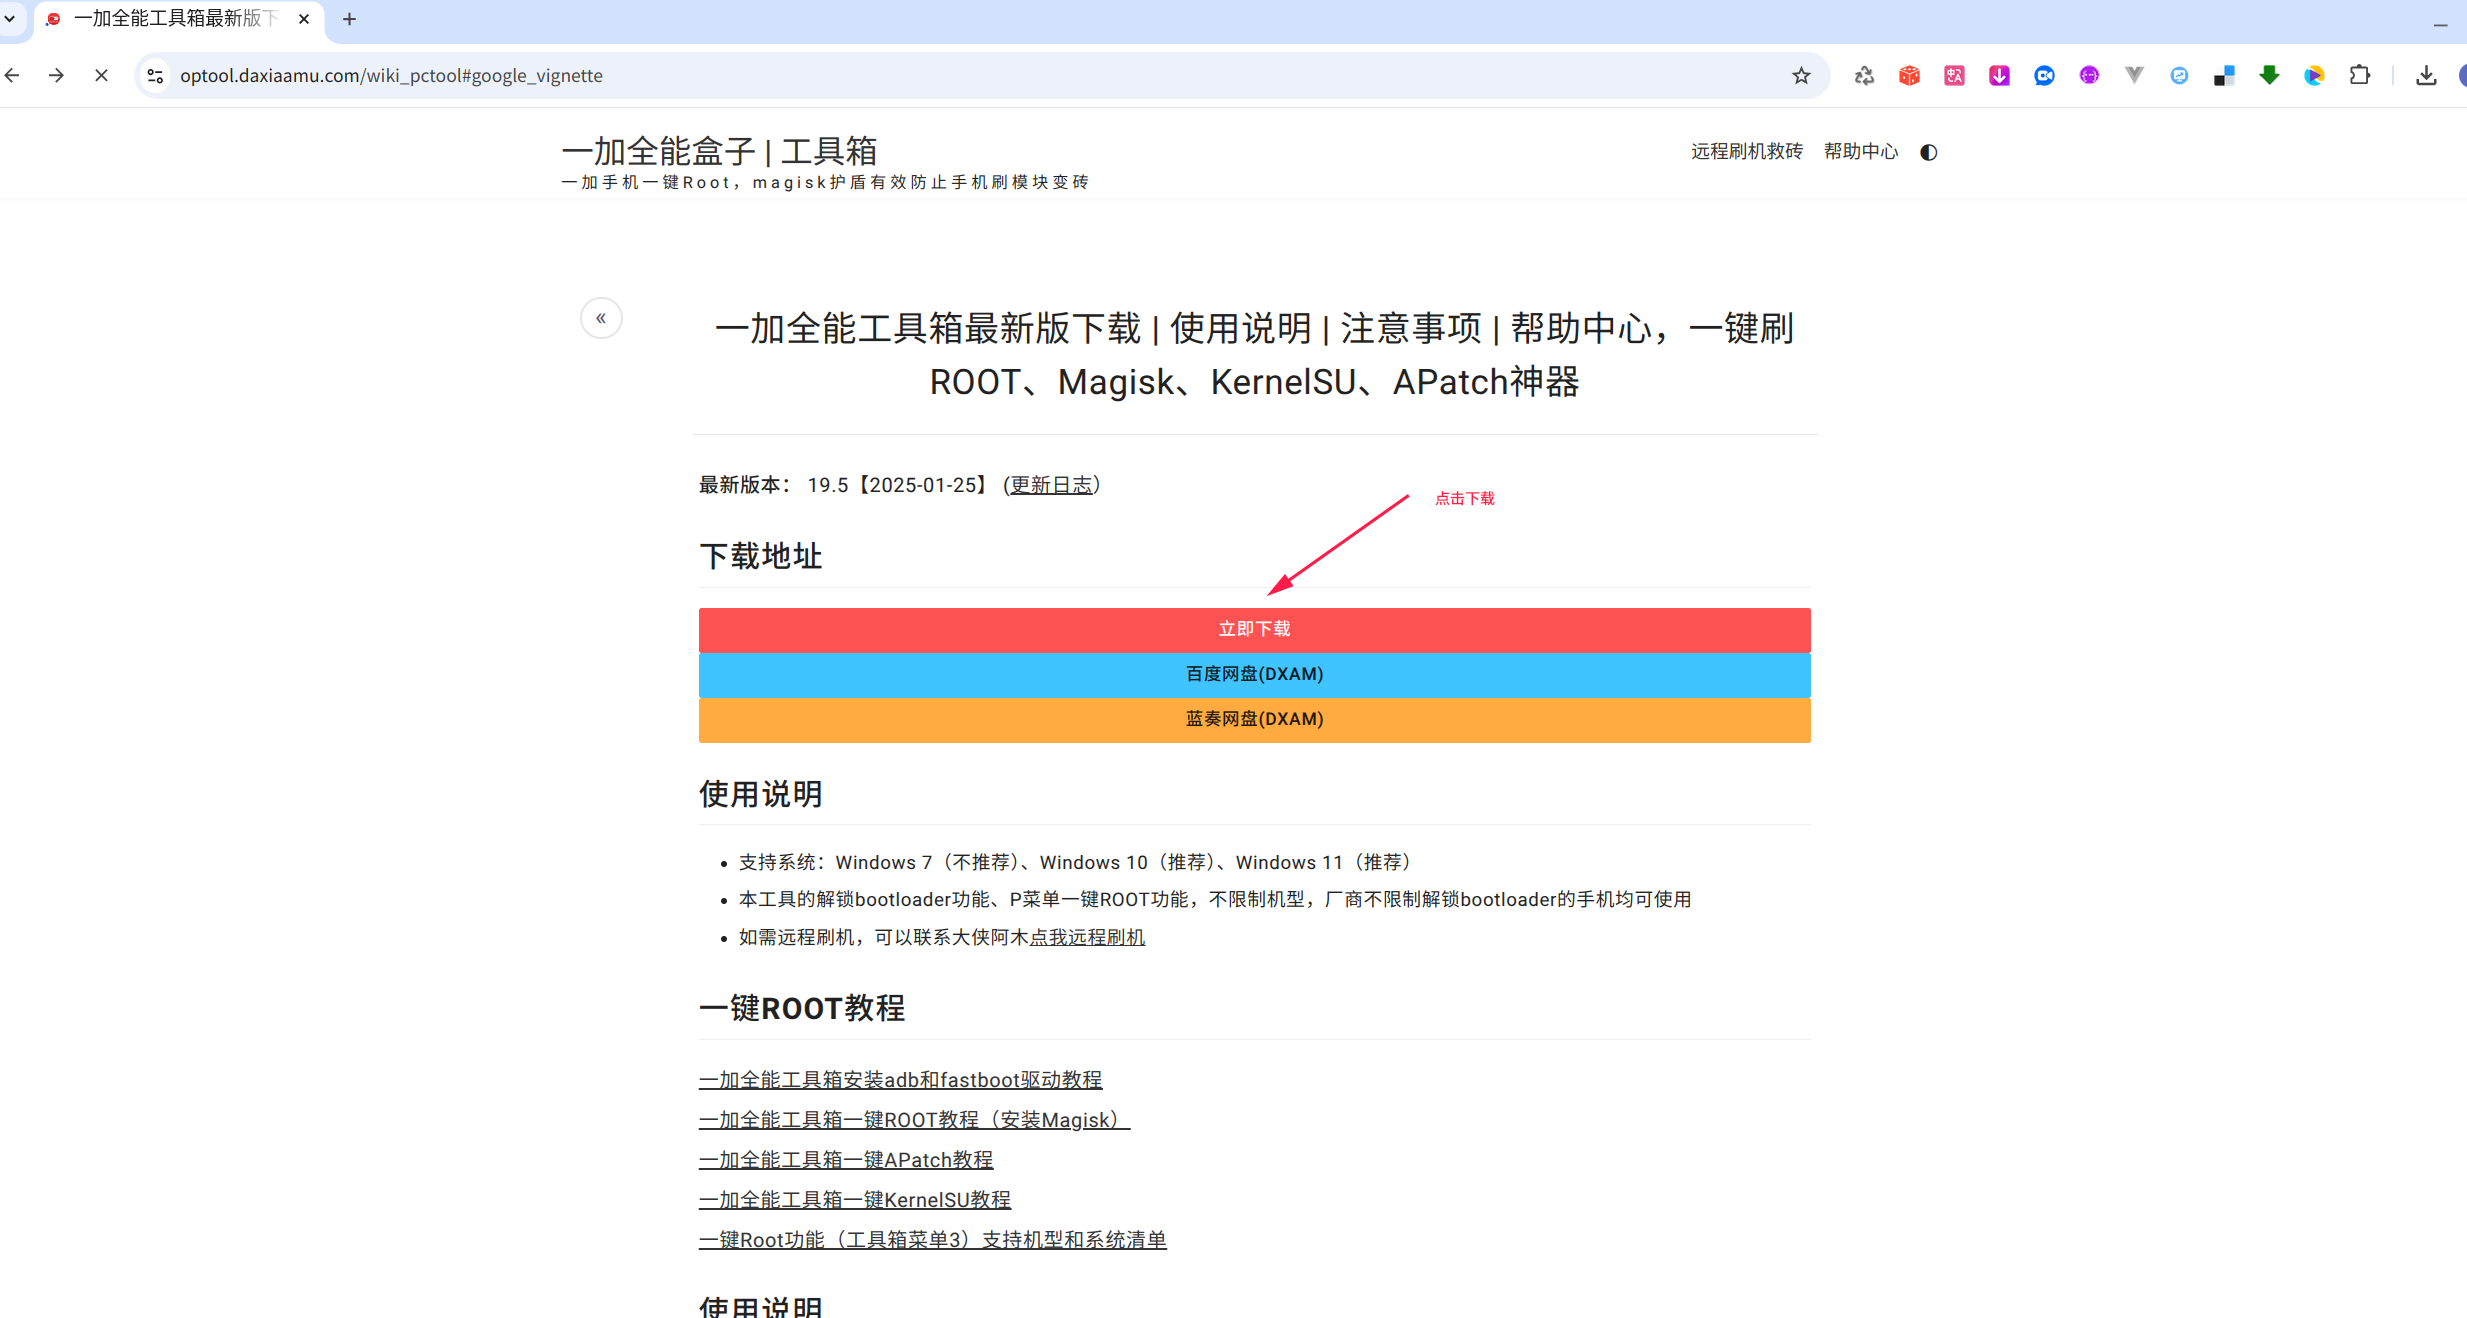Open the colorful play-button extension

2314,76
